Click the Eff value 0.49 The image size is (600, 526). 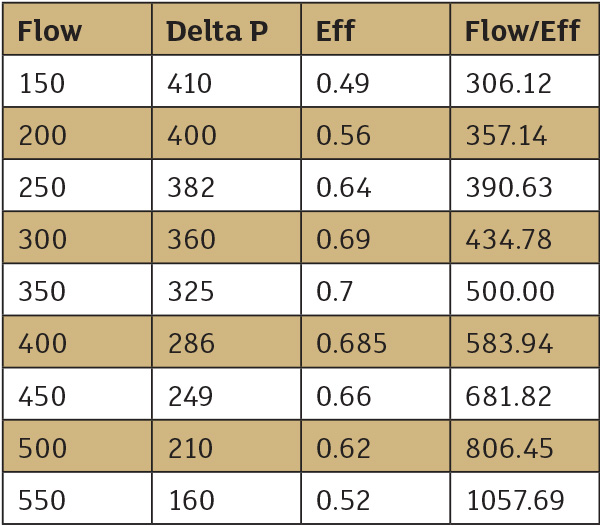(x=343, y=83)
